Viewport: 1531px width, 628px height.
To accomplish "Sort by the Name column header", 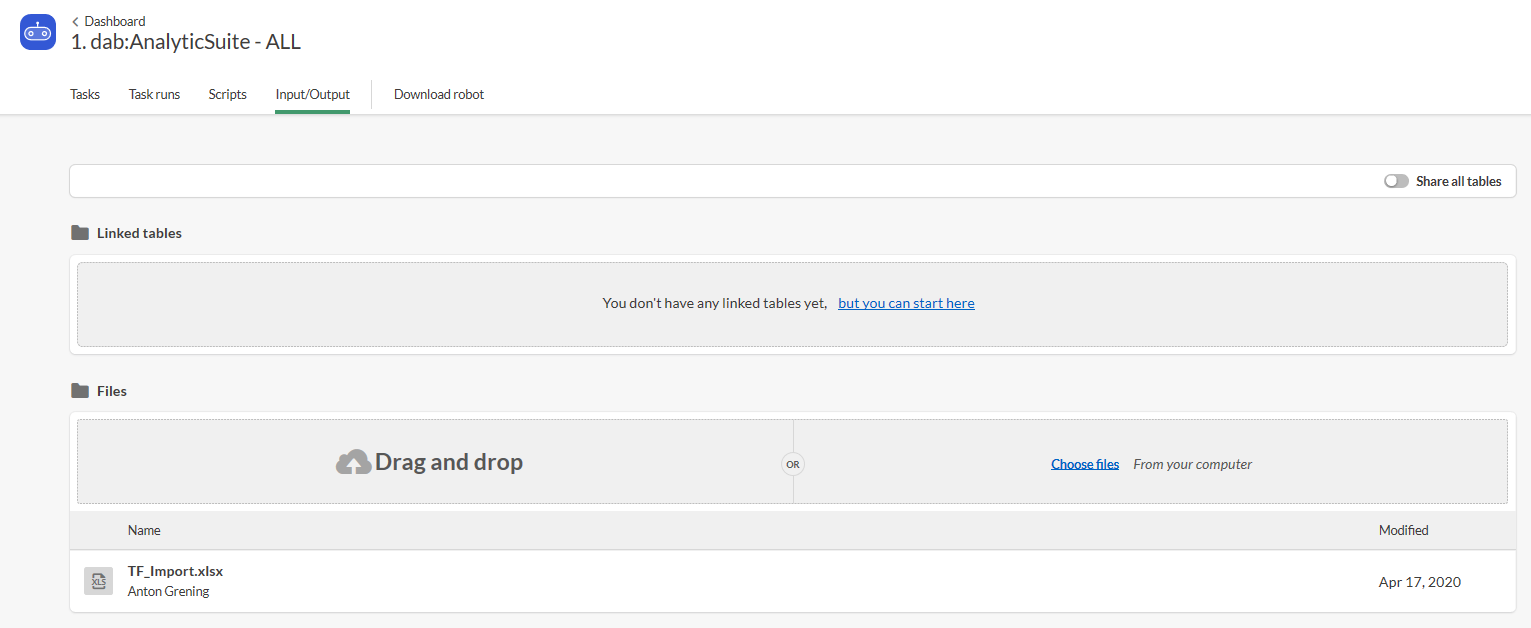I will tap(144, 530).
